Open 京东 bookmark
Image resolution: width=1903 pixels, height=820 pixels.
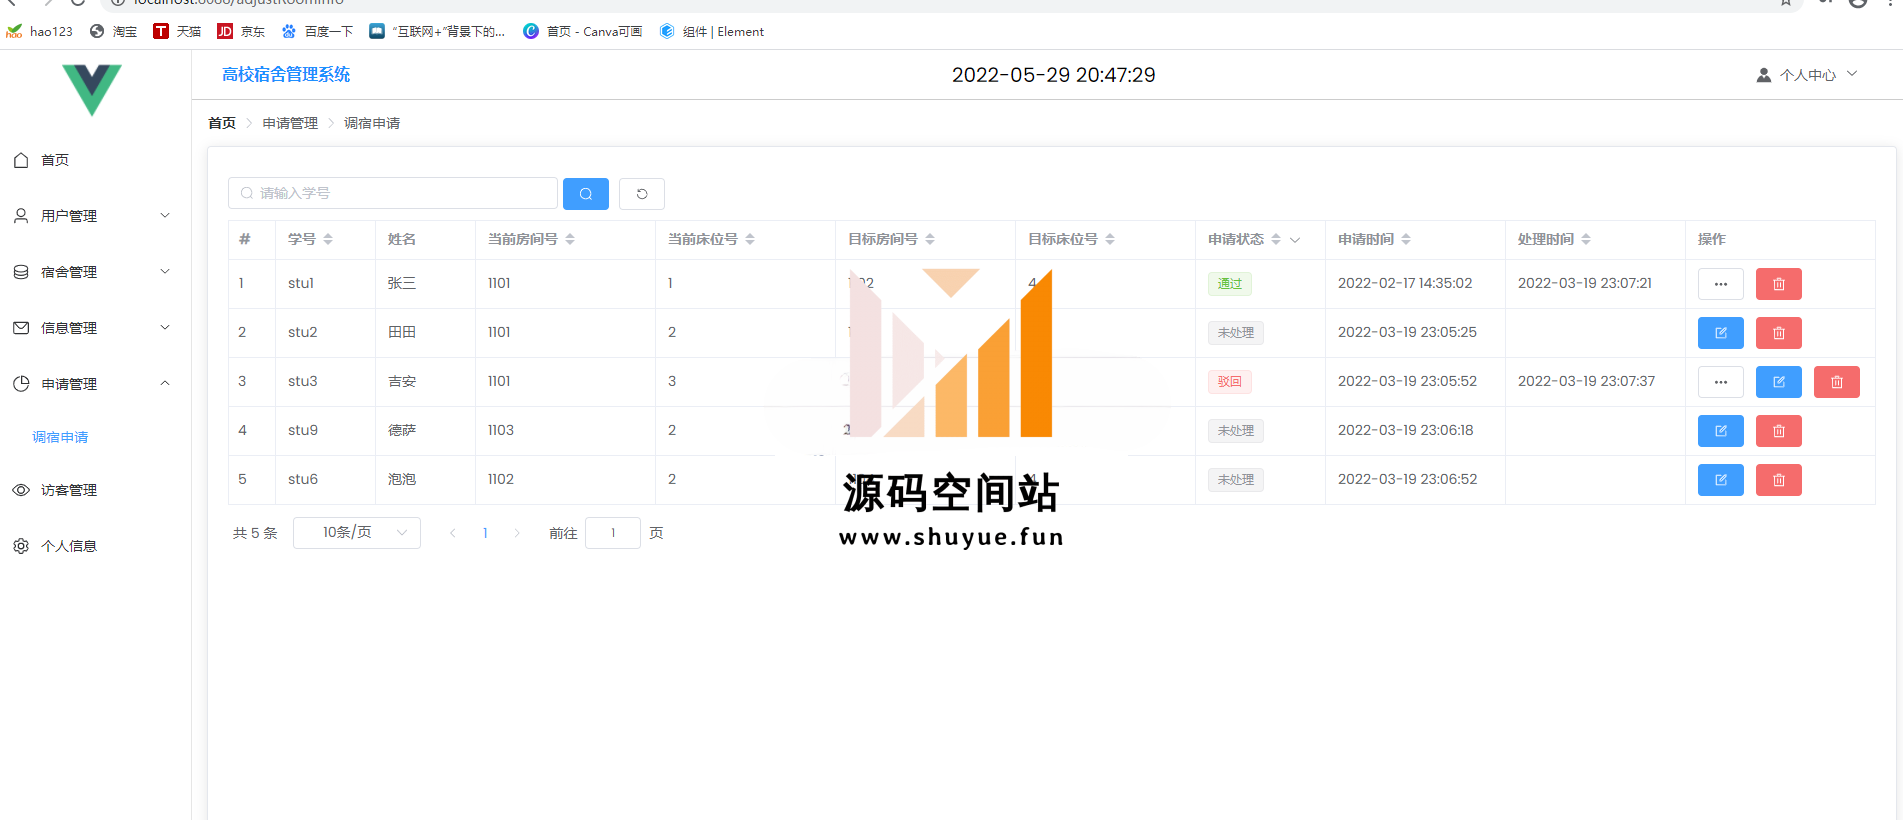point(241,31)
